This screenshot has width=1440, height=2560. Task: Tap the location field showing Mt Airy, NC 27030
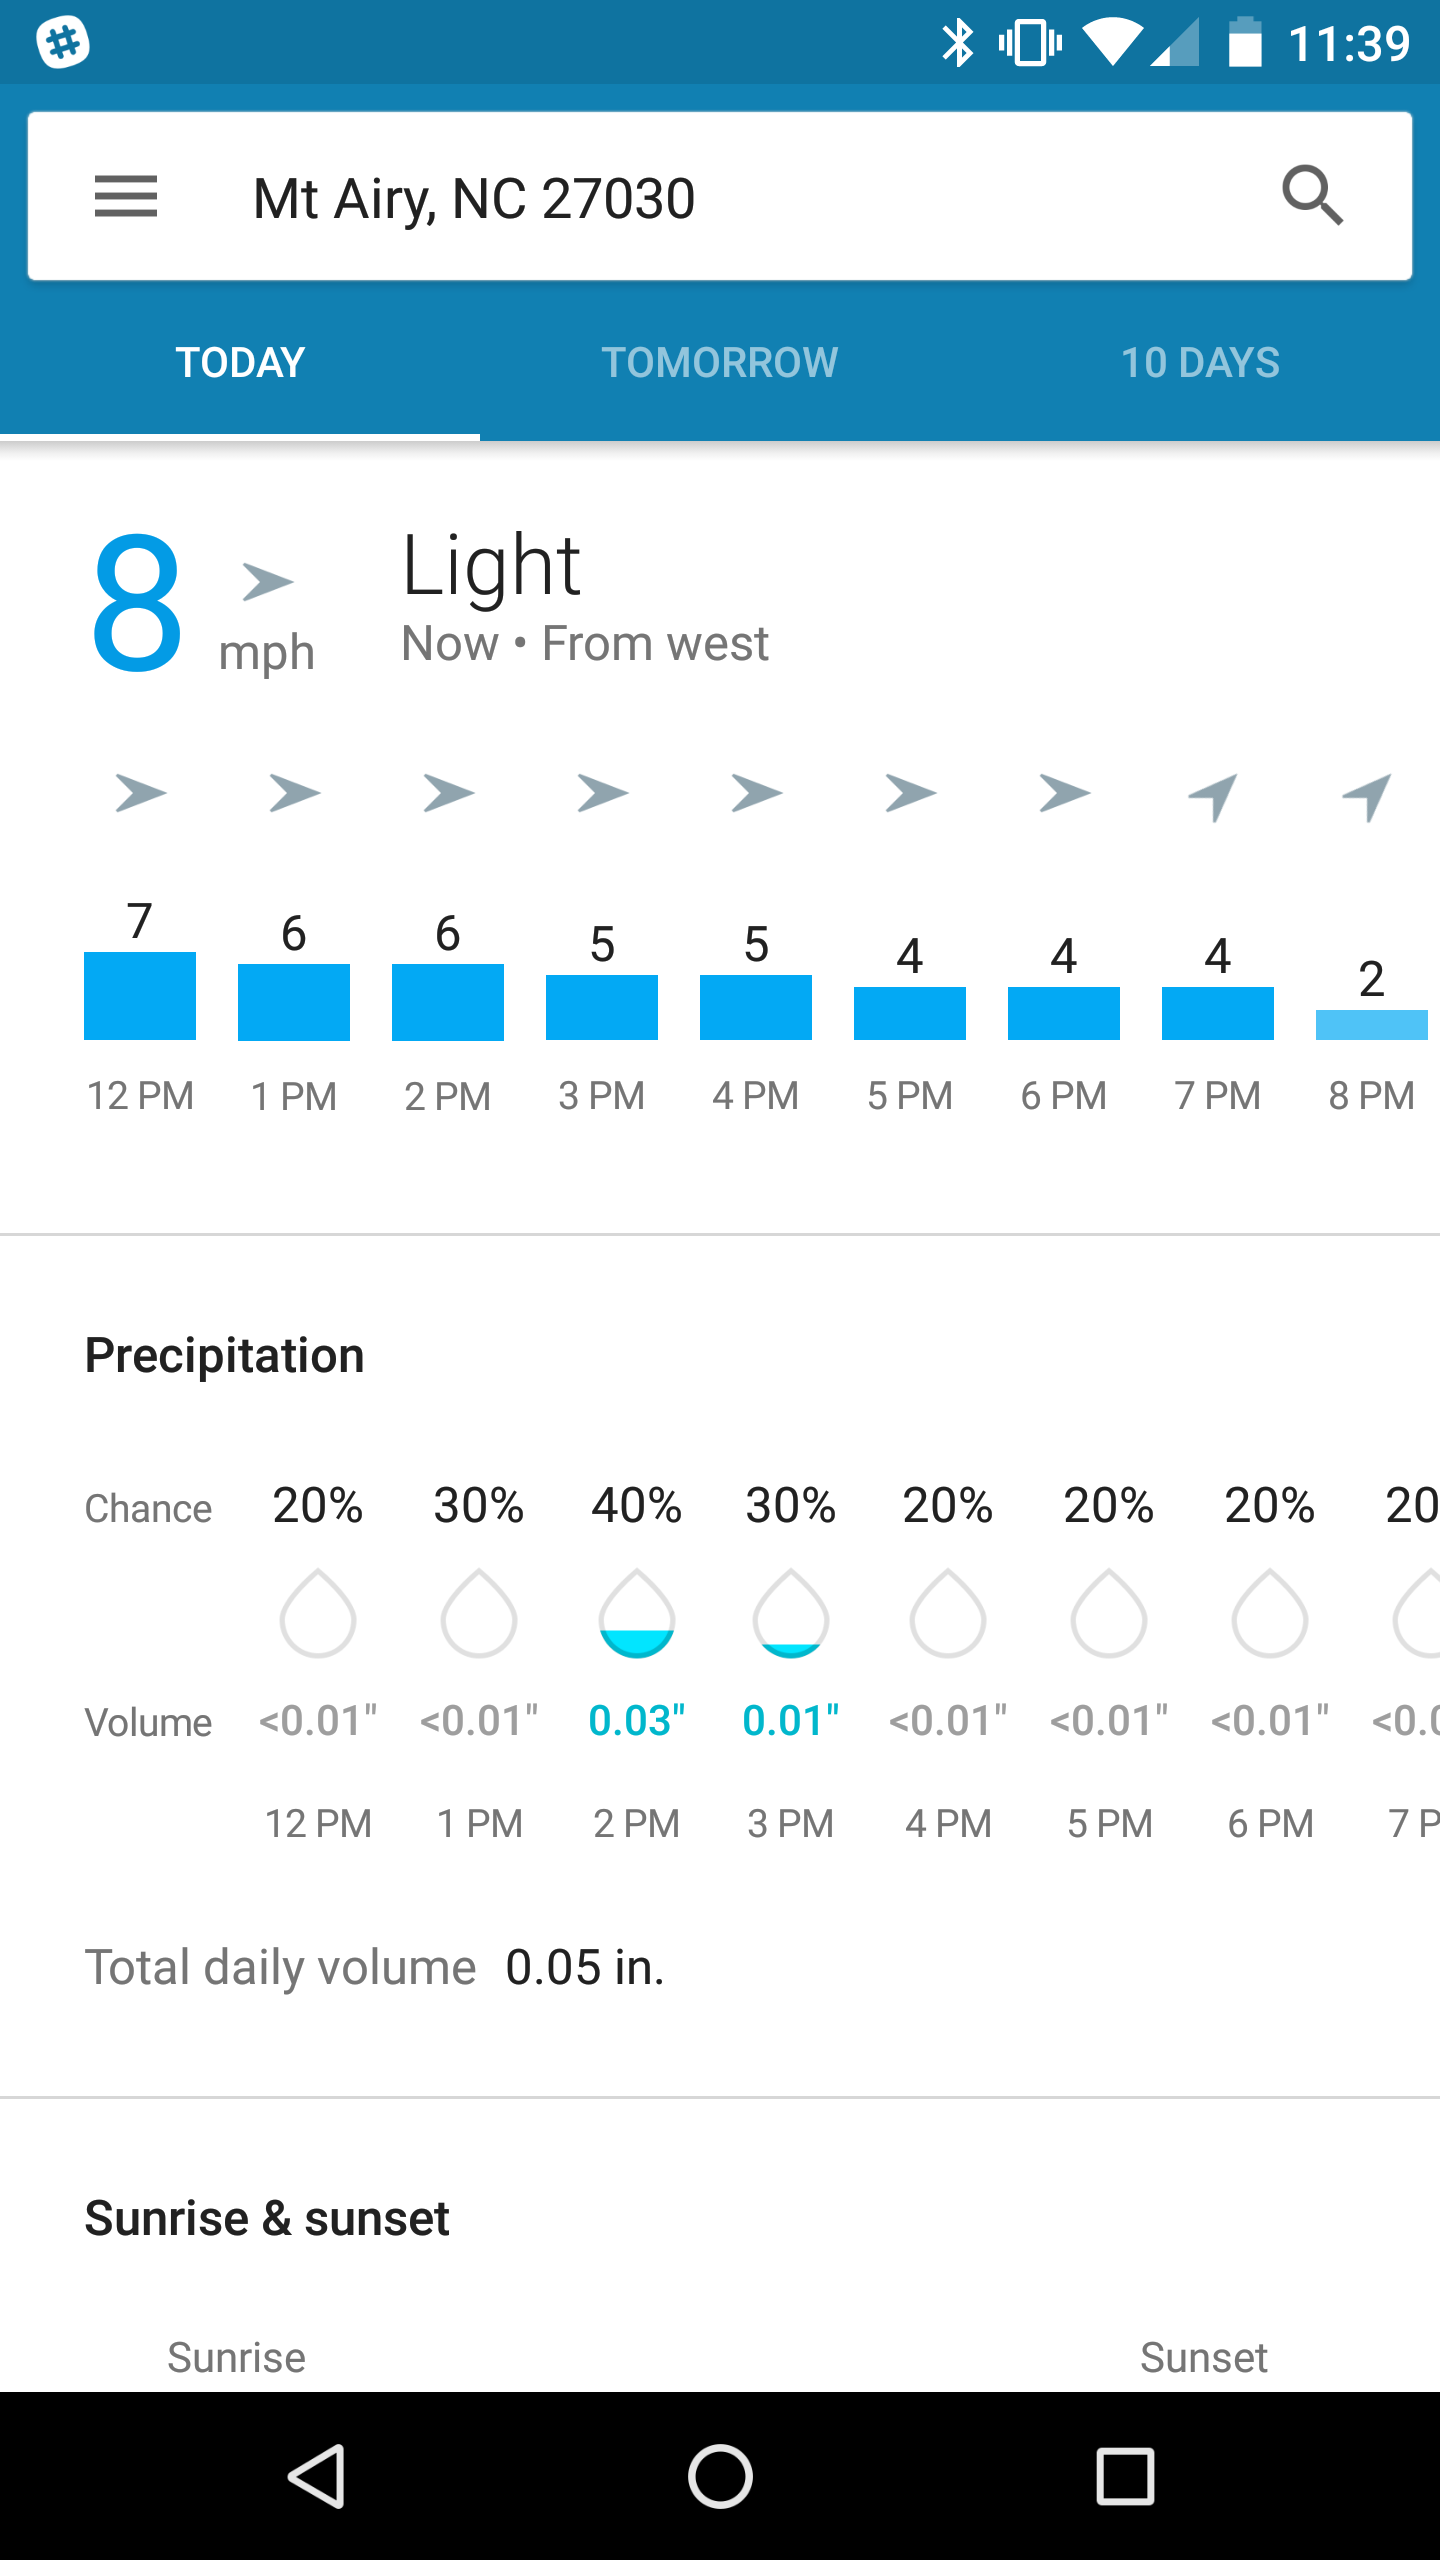[x=473, y=196]
